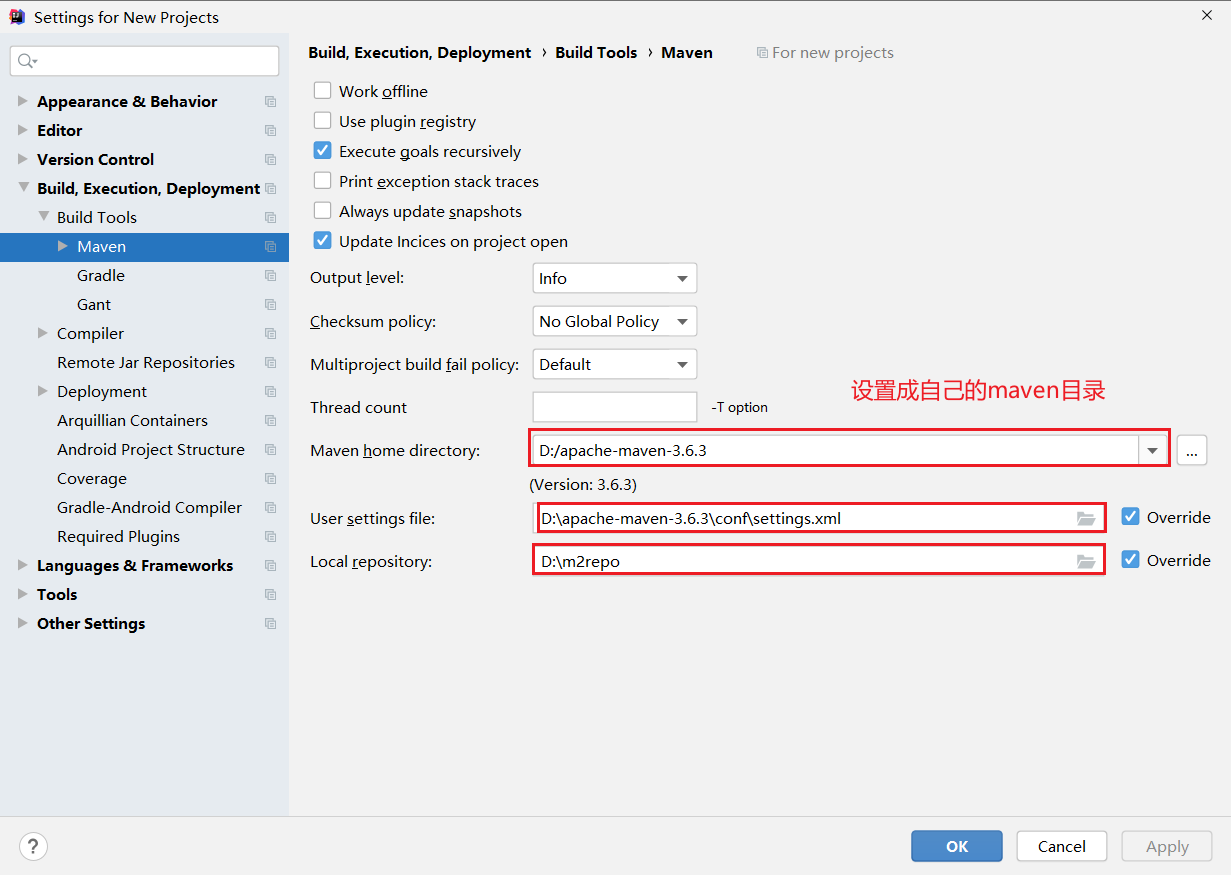Toggle Override for User settings file
The image size is (1231, 875).
pos(1130,516)
